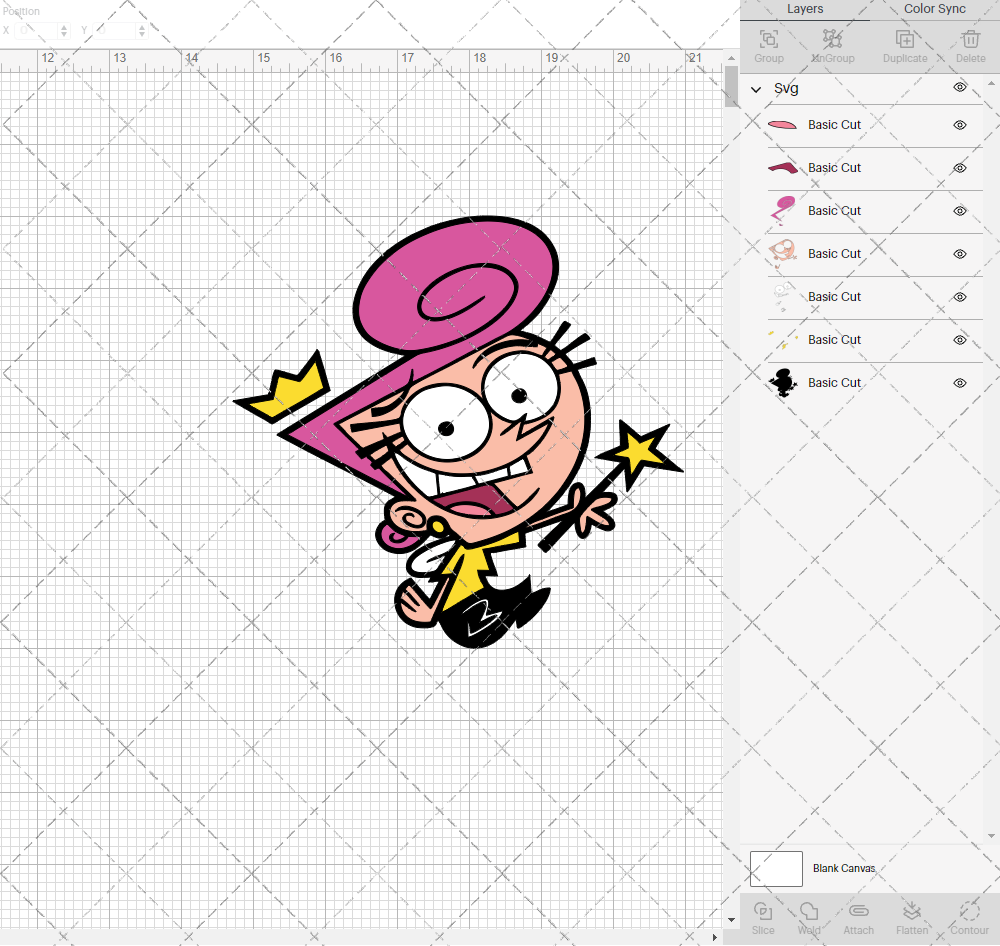Hide the entire Svg group

[959, 87]
